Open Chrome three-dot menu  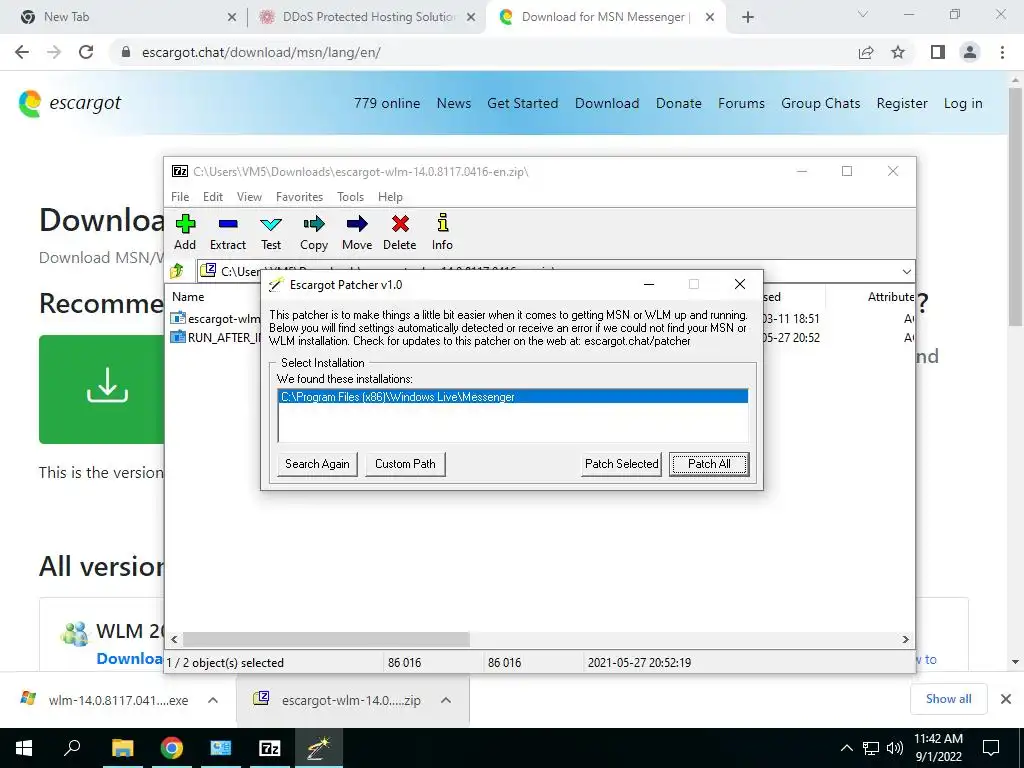tap(1002, 52)
